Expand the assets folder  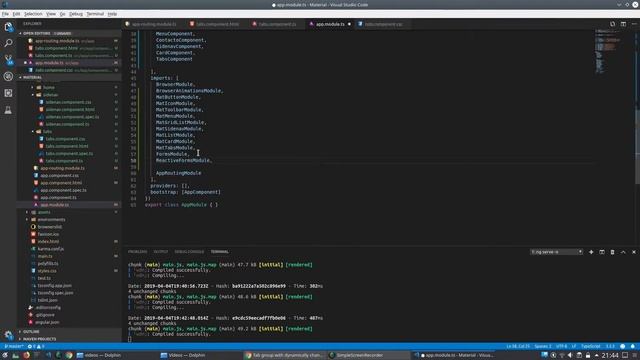tap(44, 212)
